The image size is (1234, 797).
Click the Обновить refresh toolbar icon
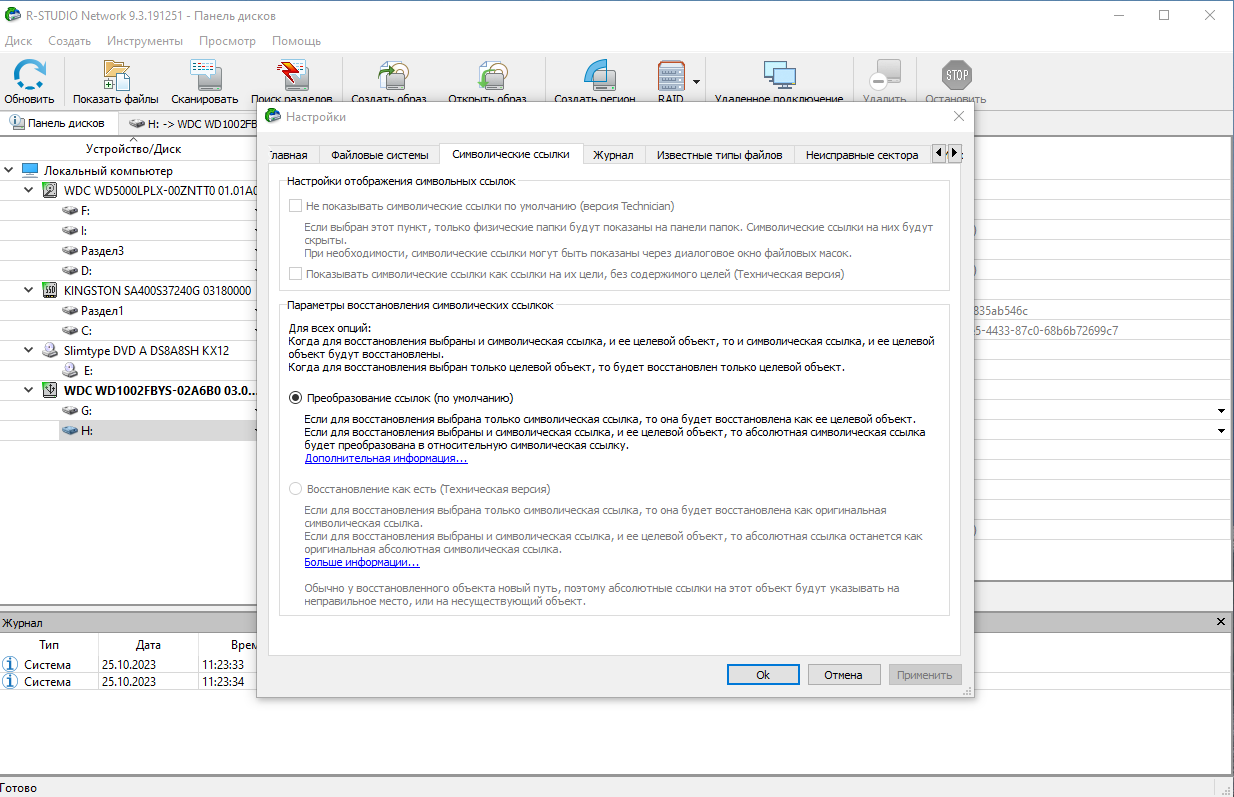(29, 75)
